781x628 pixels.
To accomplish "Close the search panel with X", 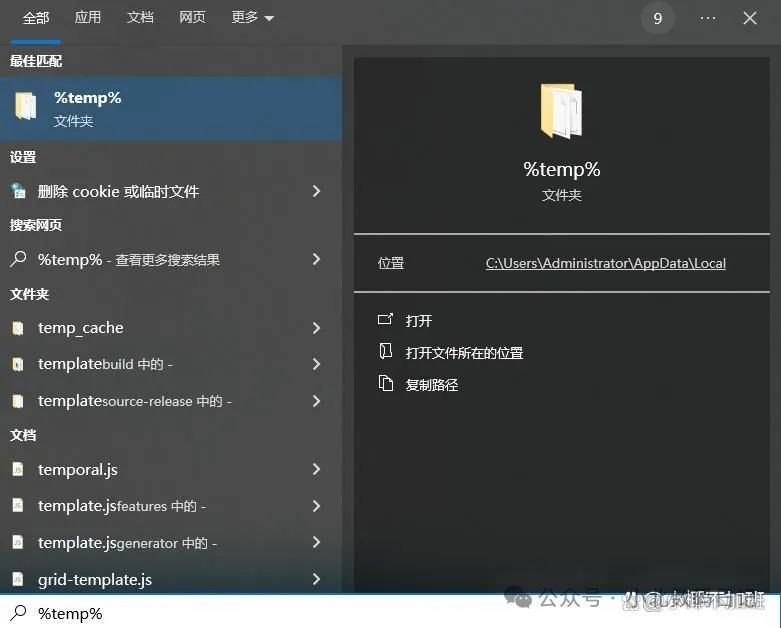I will [x=750, y=18].
